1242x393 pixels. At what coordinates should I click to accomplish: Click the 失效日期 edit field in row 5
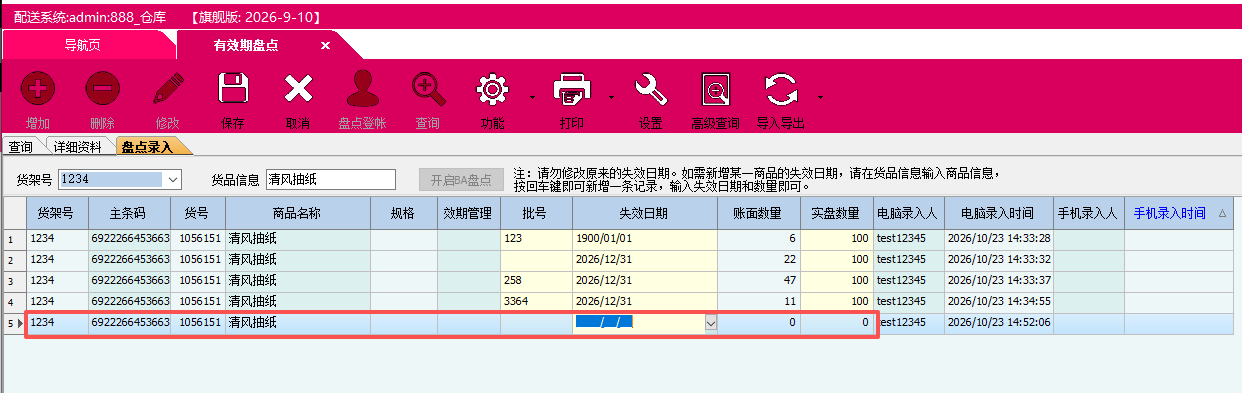point(639,323)
